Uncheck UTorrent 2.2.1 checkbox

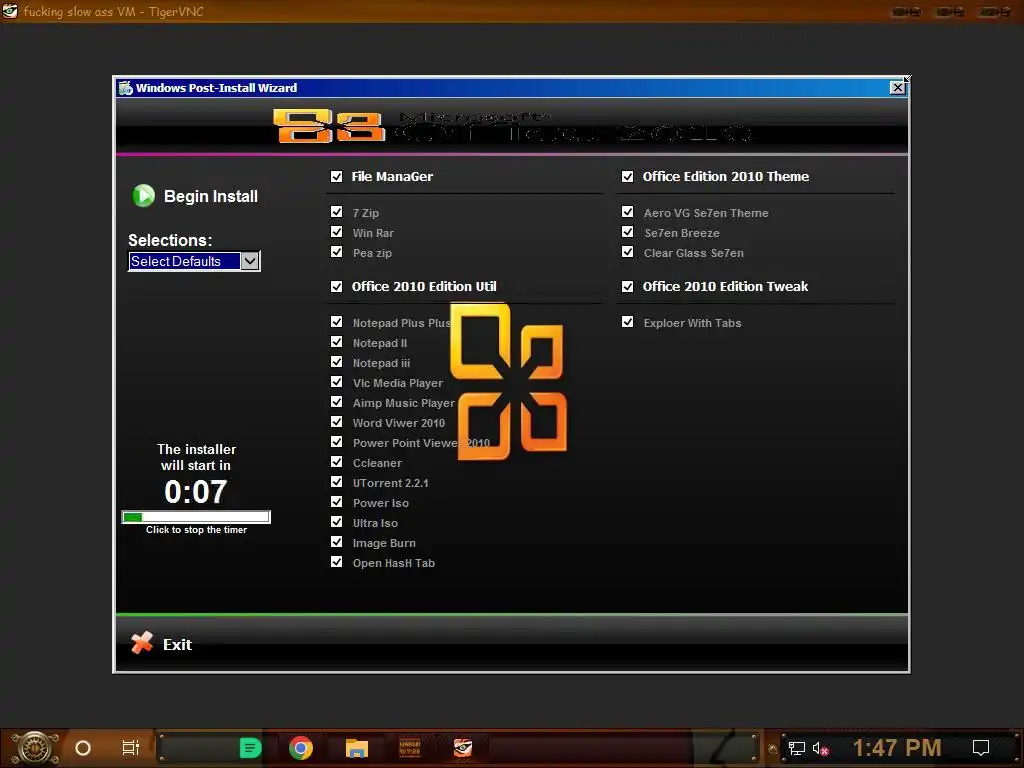click(x=336, y=481)
